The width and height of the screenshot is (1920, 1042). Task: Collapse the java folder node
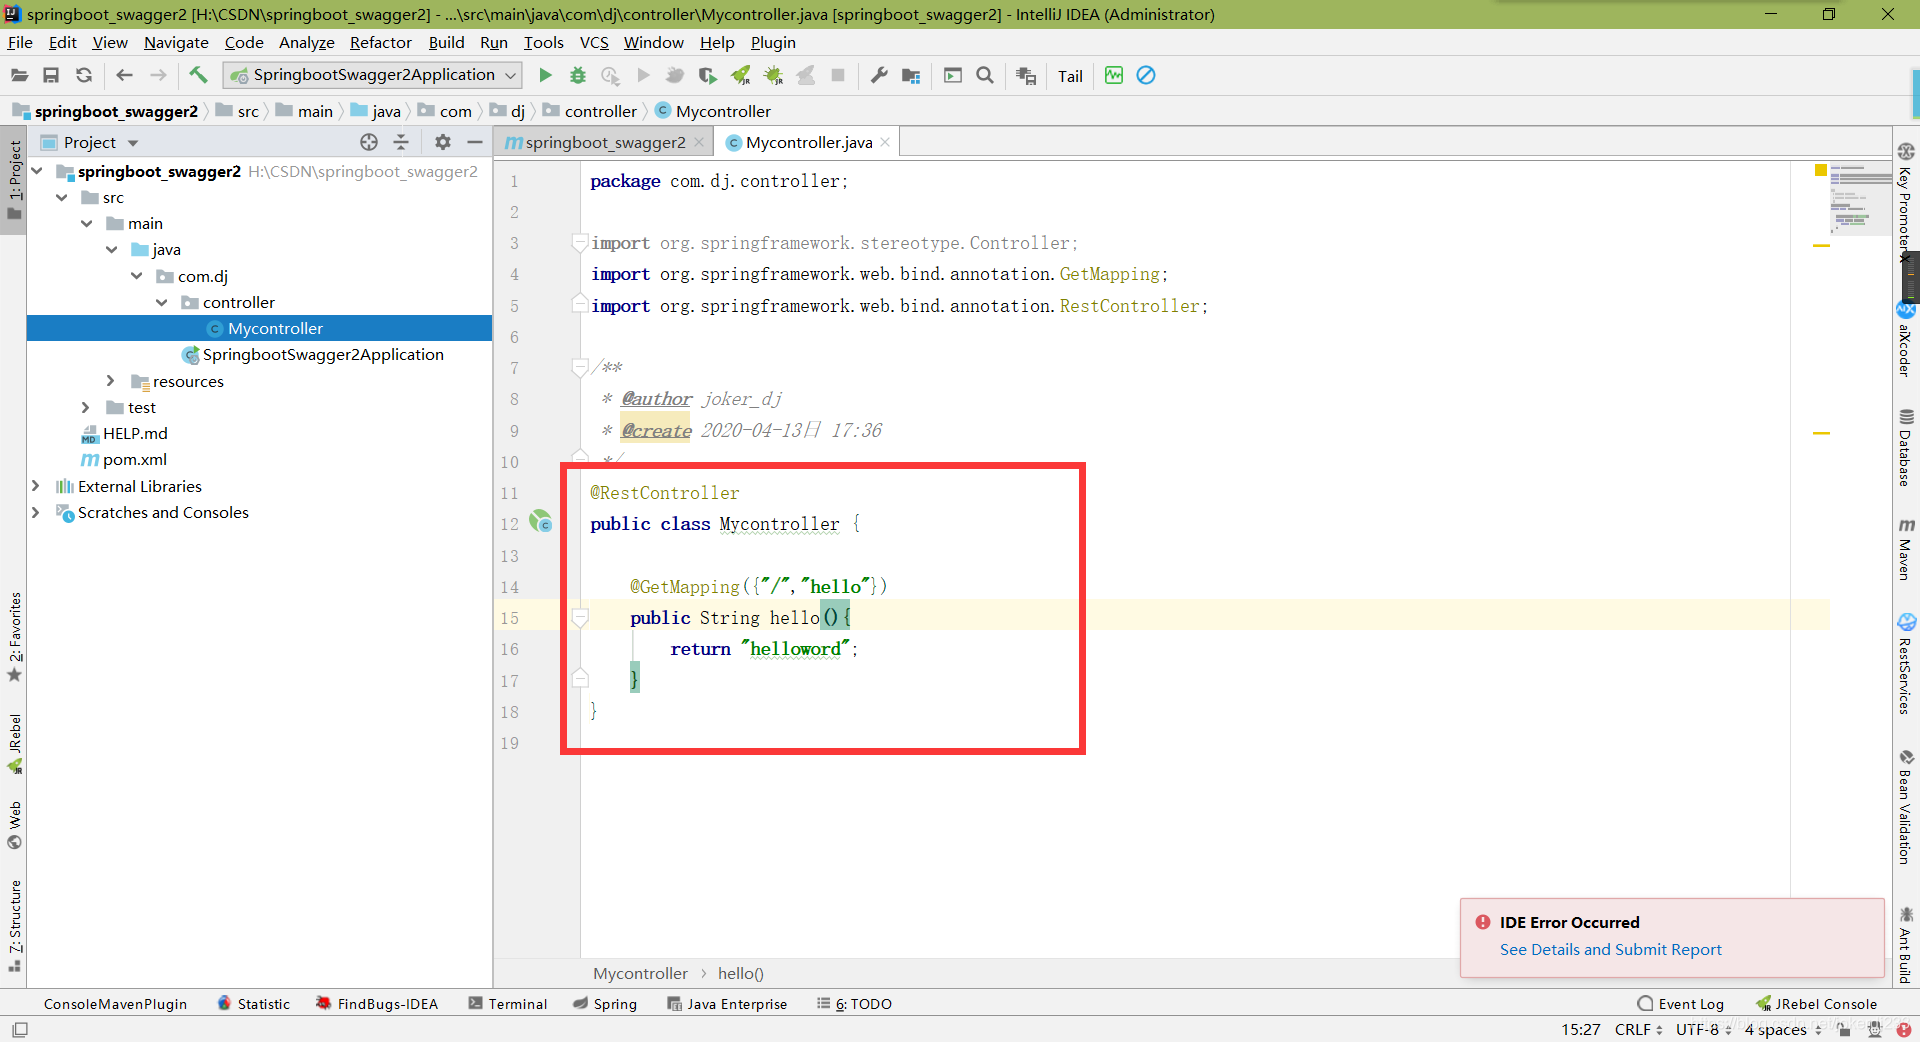(x=111, y=249)
